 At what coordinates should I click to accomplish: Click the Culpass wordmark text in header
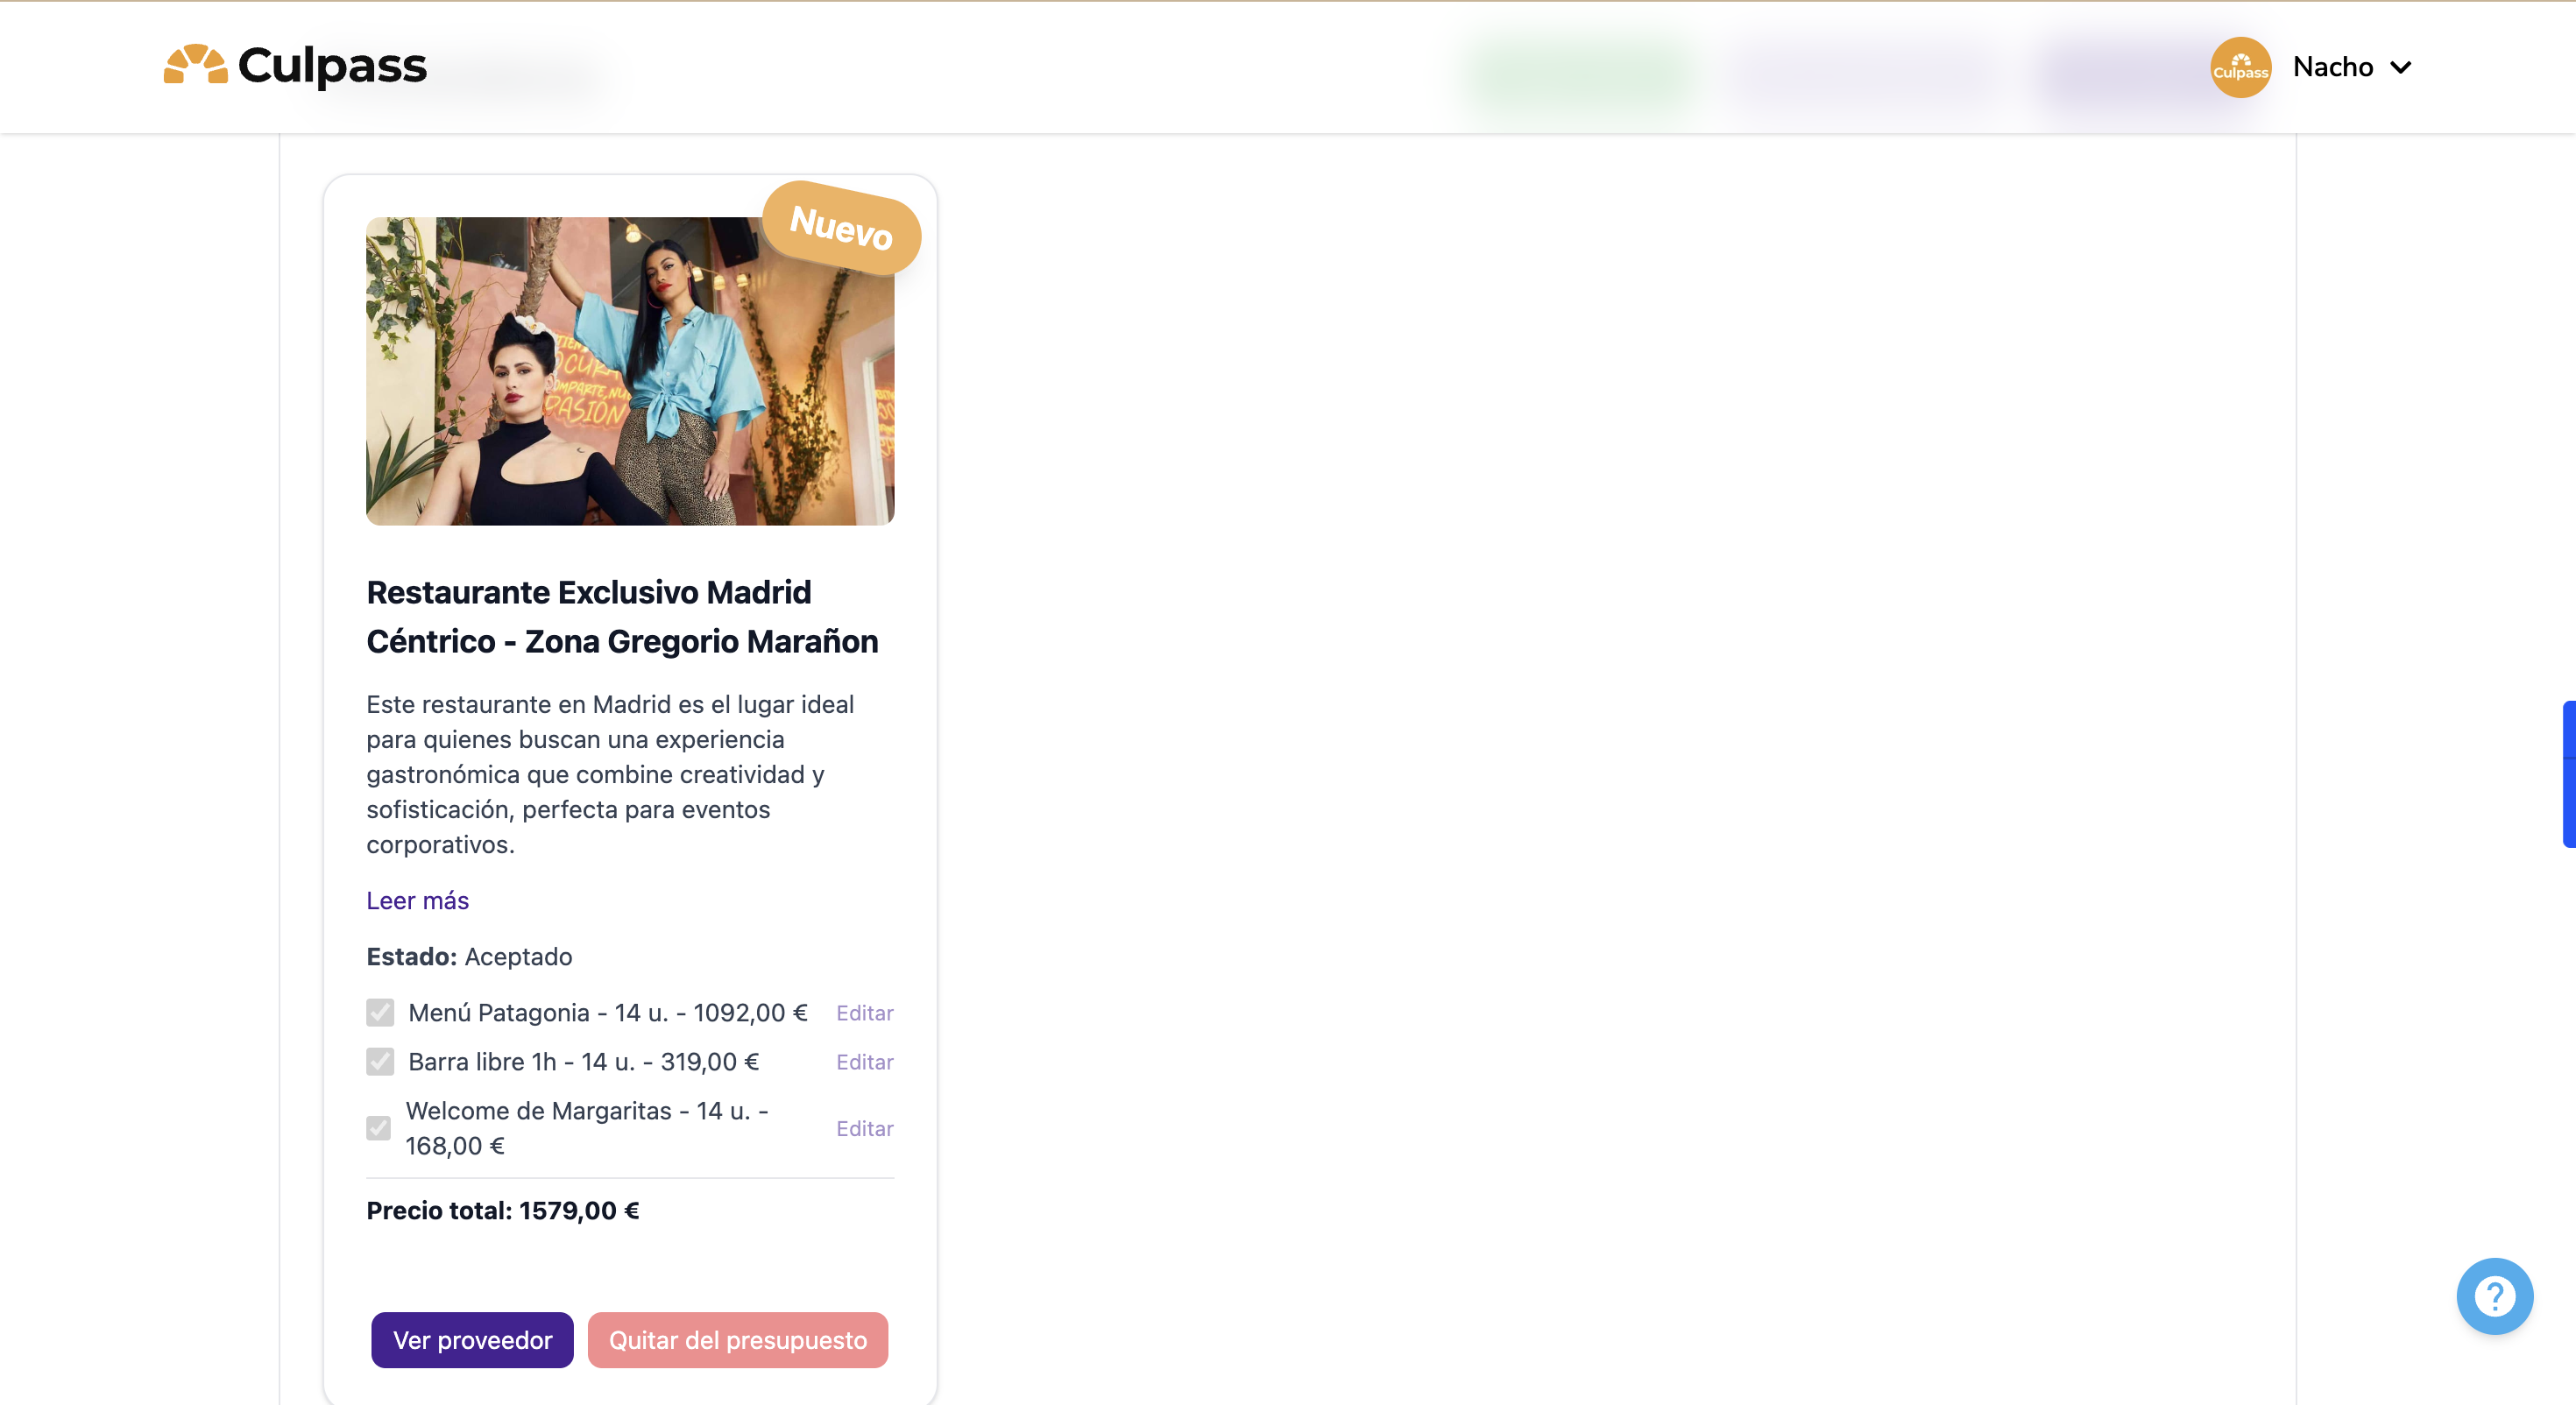pos(332,66)
